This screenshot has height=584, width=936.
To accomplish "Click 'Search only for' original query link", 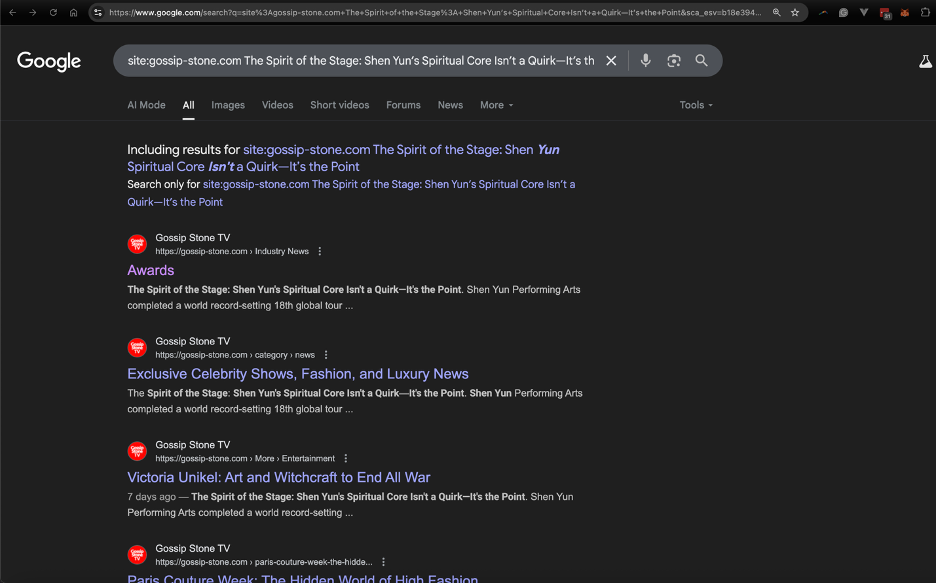I will [x=351, y=193].
